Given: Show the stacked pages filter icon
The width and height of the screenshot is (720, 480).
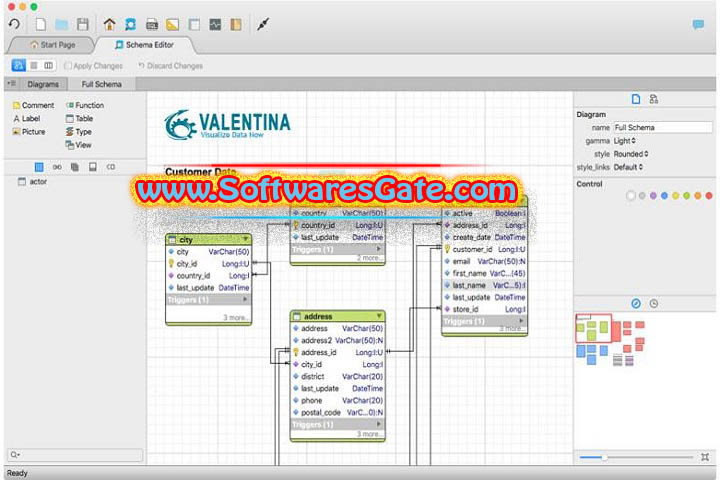Looking at the screenshot, I should tap(75, 167).
